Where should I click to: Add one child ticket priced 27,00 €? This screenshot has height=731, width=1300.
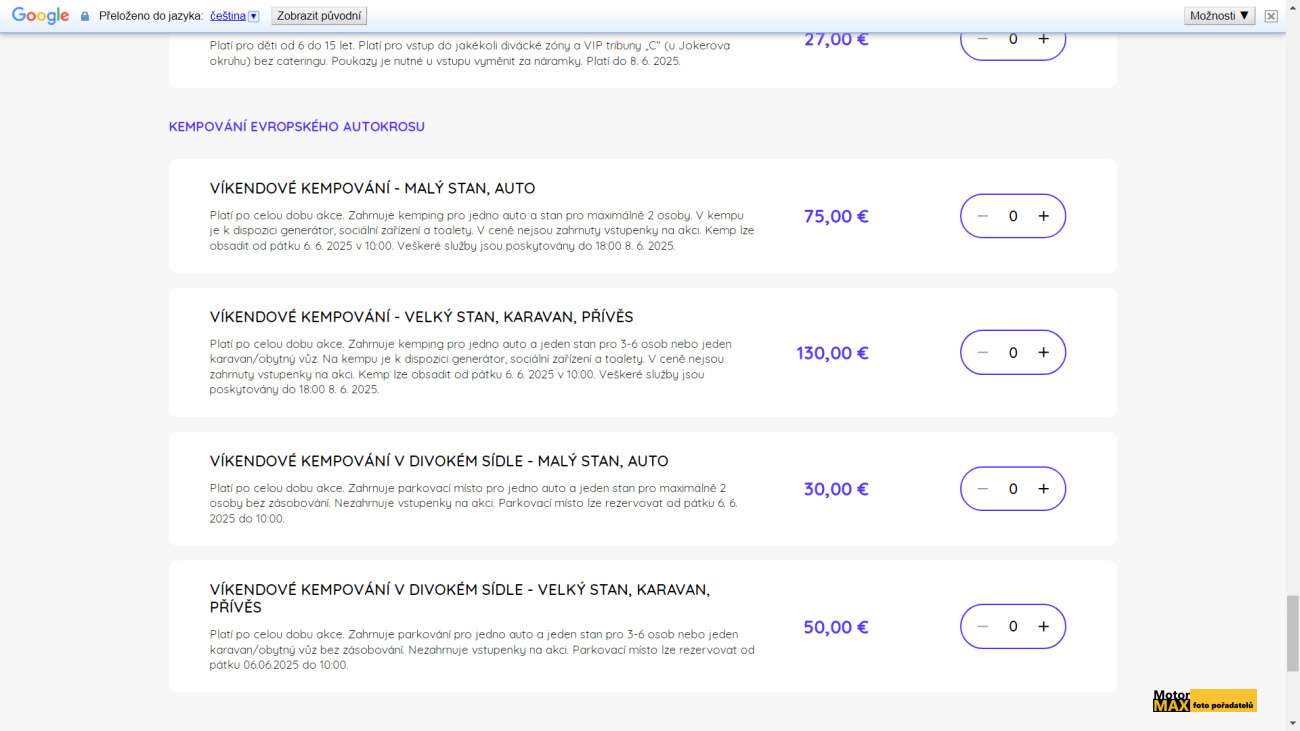pyautogui.click(x=1043, y=39)
